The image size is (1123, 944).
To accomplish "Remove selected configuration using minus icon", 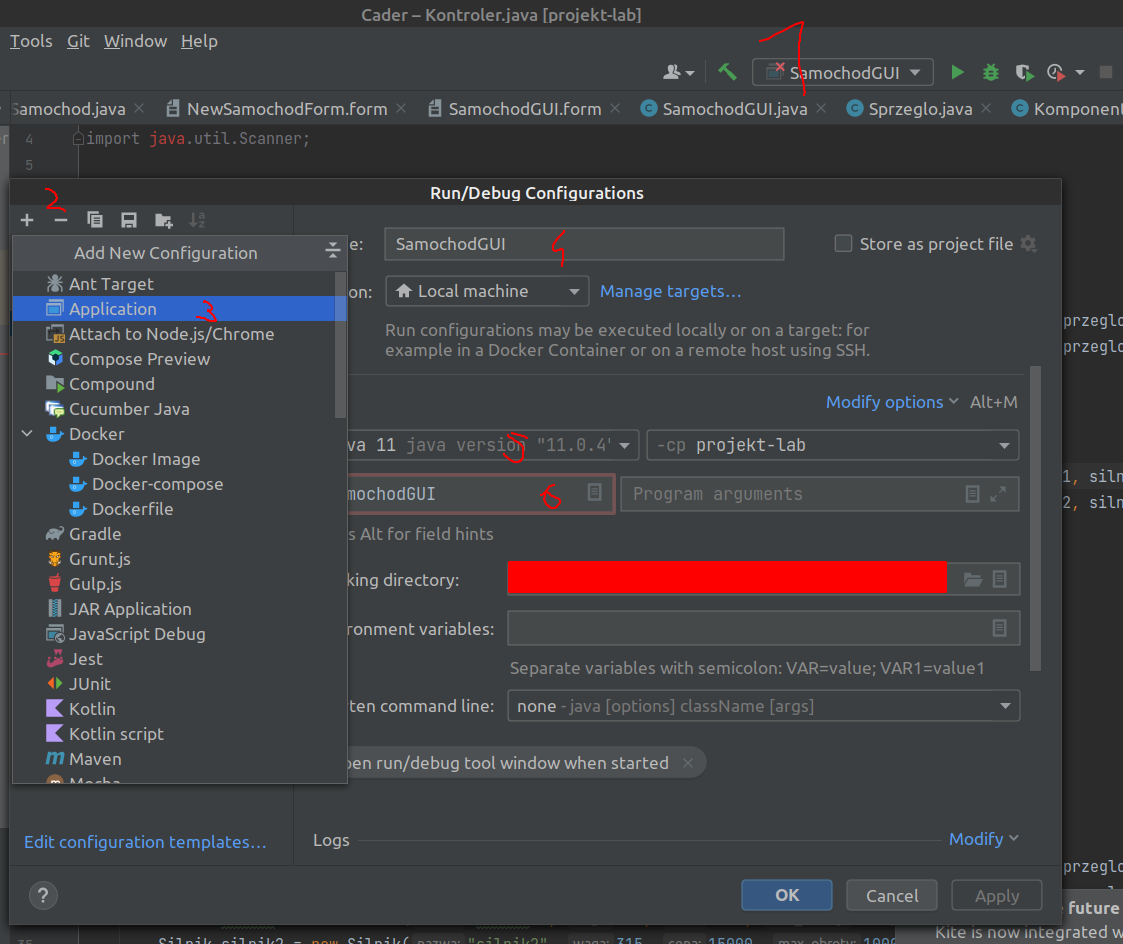I will coord(59,219).
